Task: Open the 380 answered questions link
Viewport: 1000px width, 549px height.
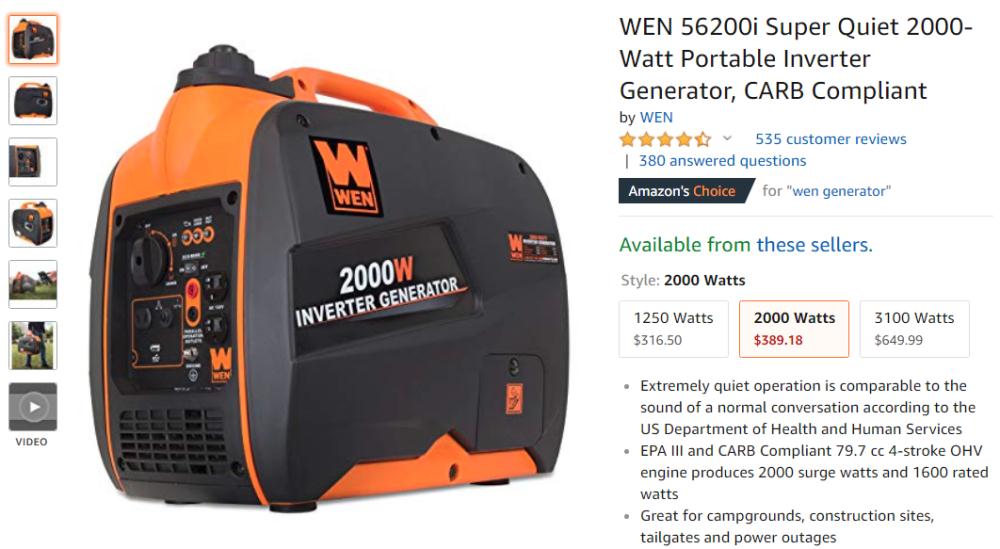Action: coord(722,161)
